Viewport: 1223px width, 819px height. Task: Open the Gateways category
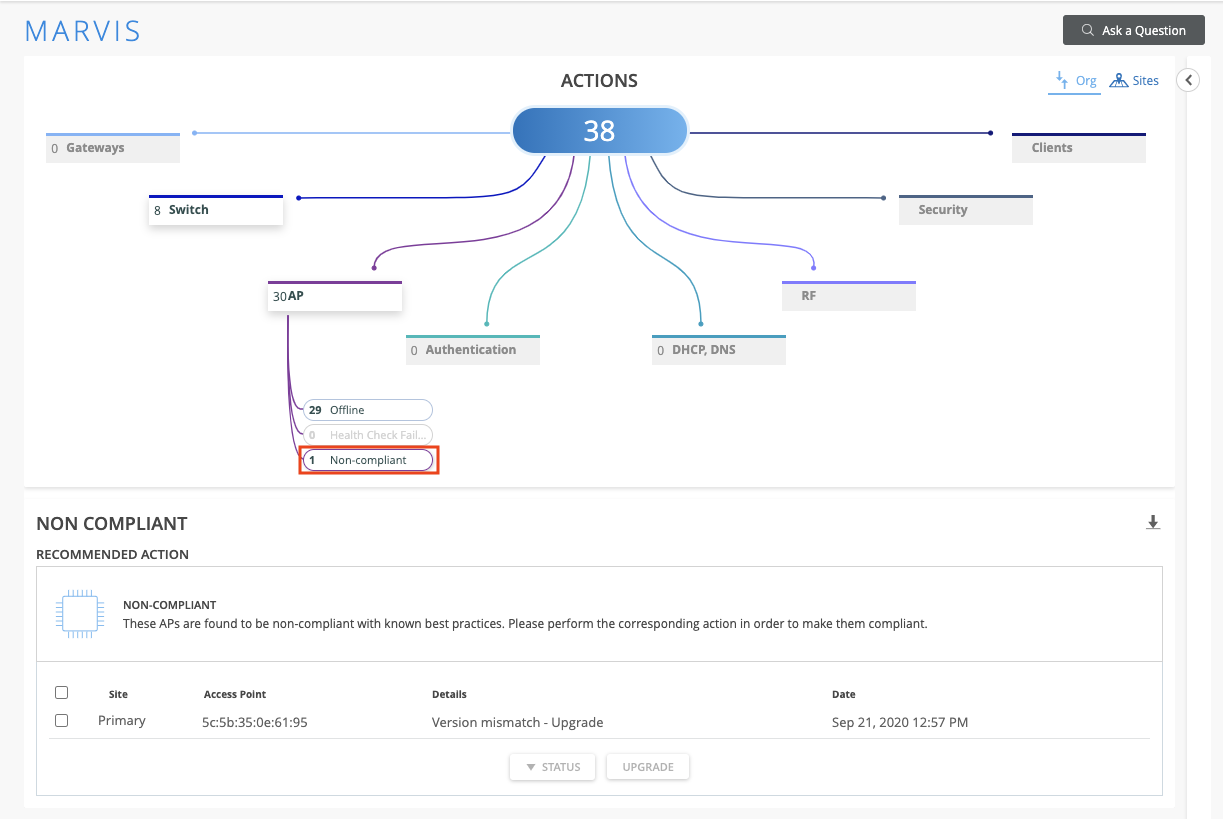point(113,148)
